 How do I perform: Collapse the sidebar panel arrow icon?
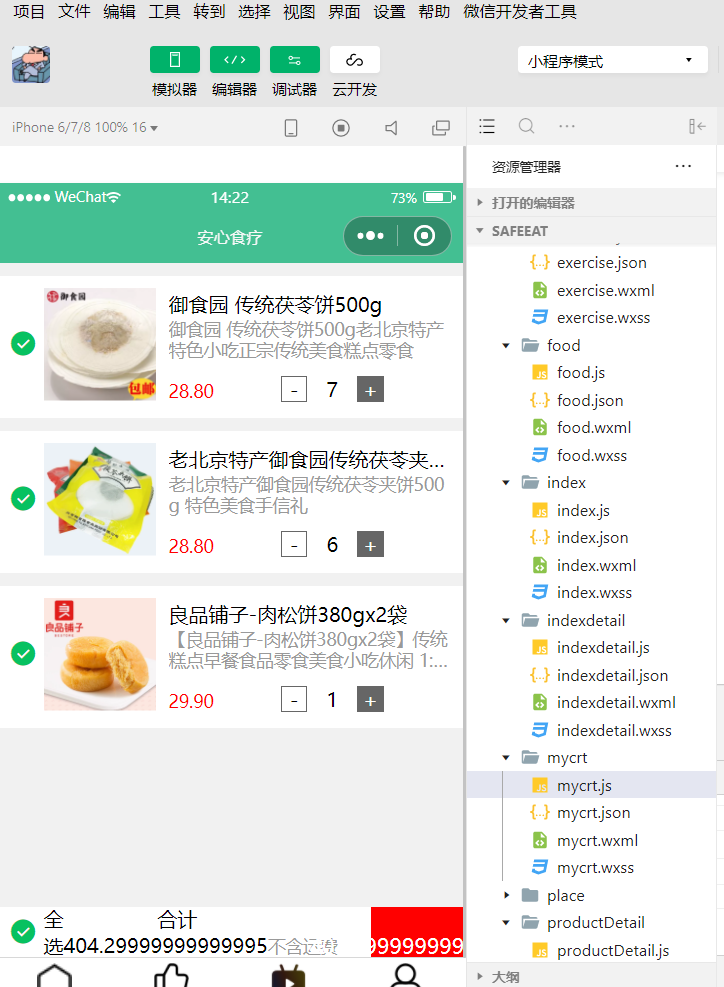tap(696, 127)
